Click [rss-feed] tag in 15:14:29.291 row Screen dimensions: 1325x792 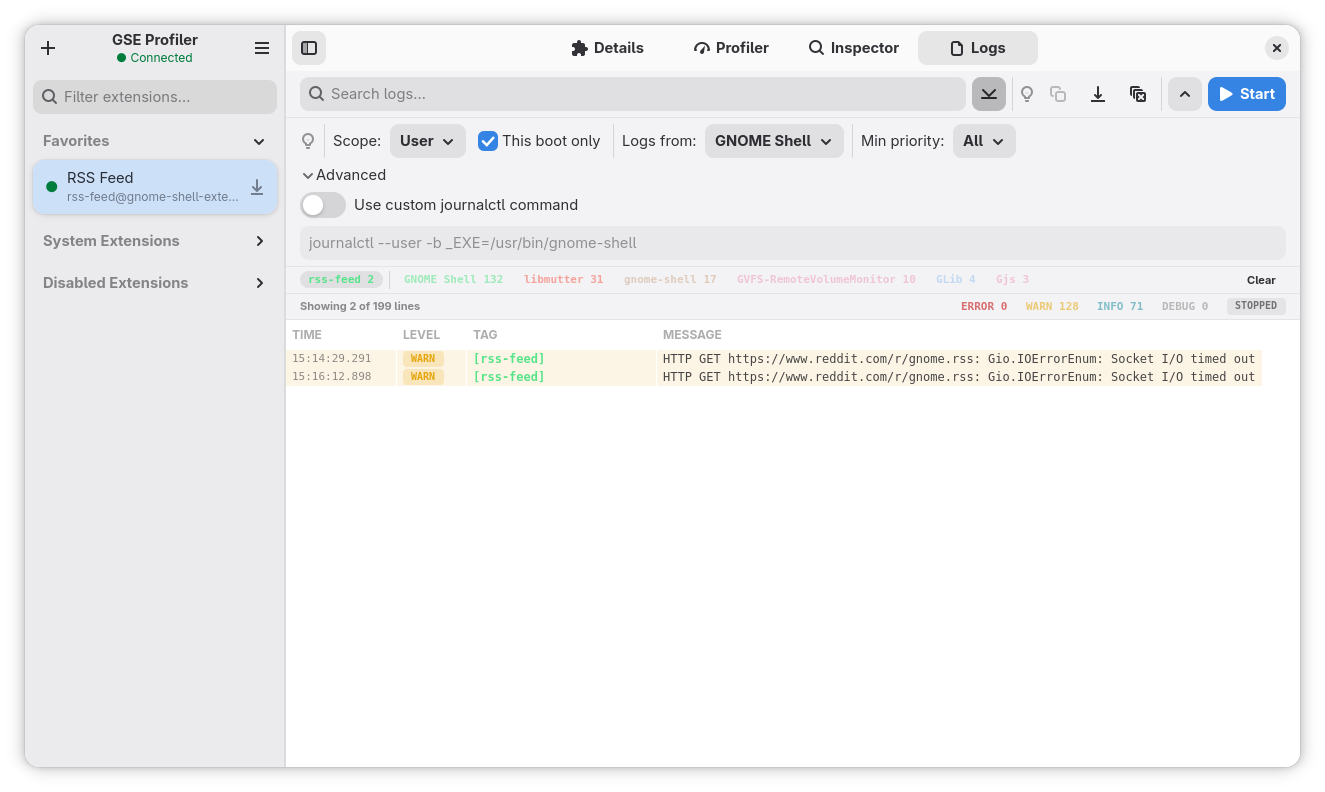tap(509, 359)
